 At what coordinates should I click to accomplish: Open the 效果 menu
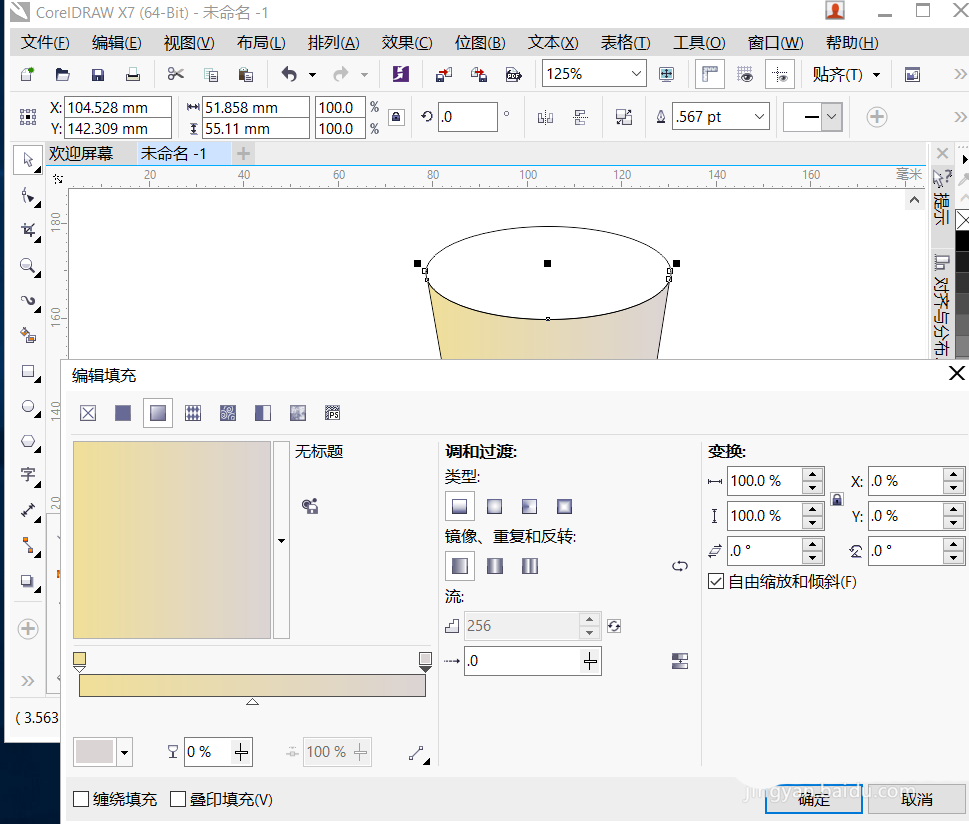[x=406, y=43]
